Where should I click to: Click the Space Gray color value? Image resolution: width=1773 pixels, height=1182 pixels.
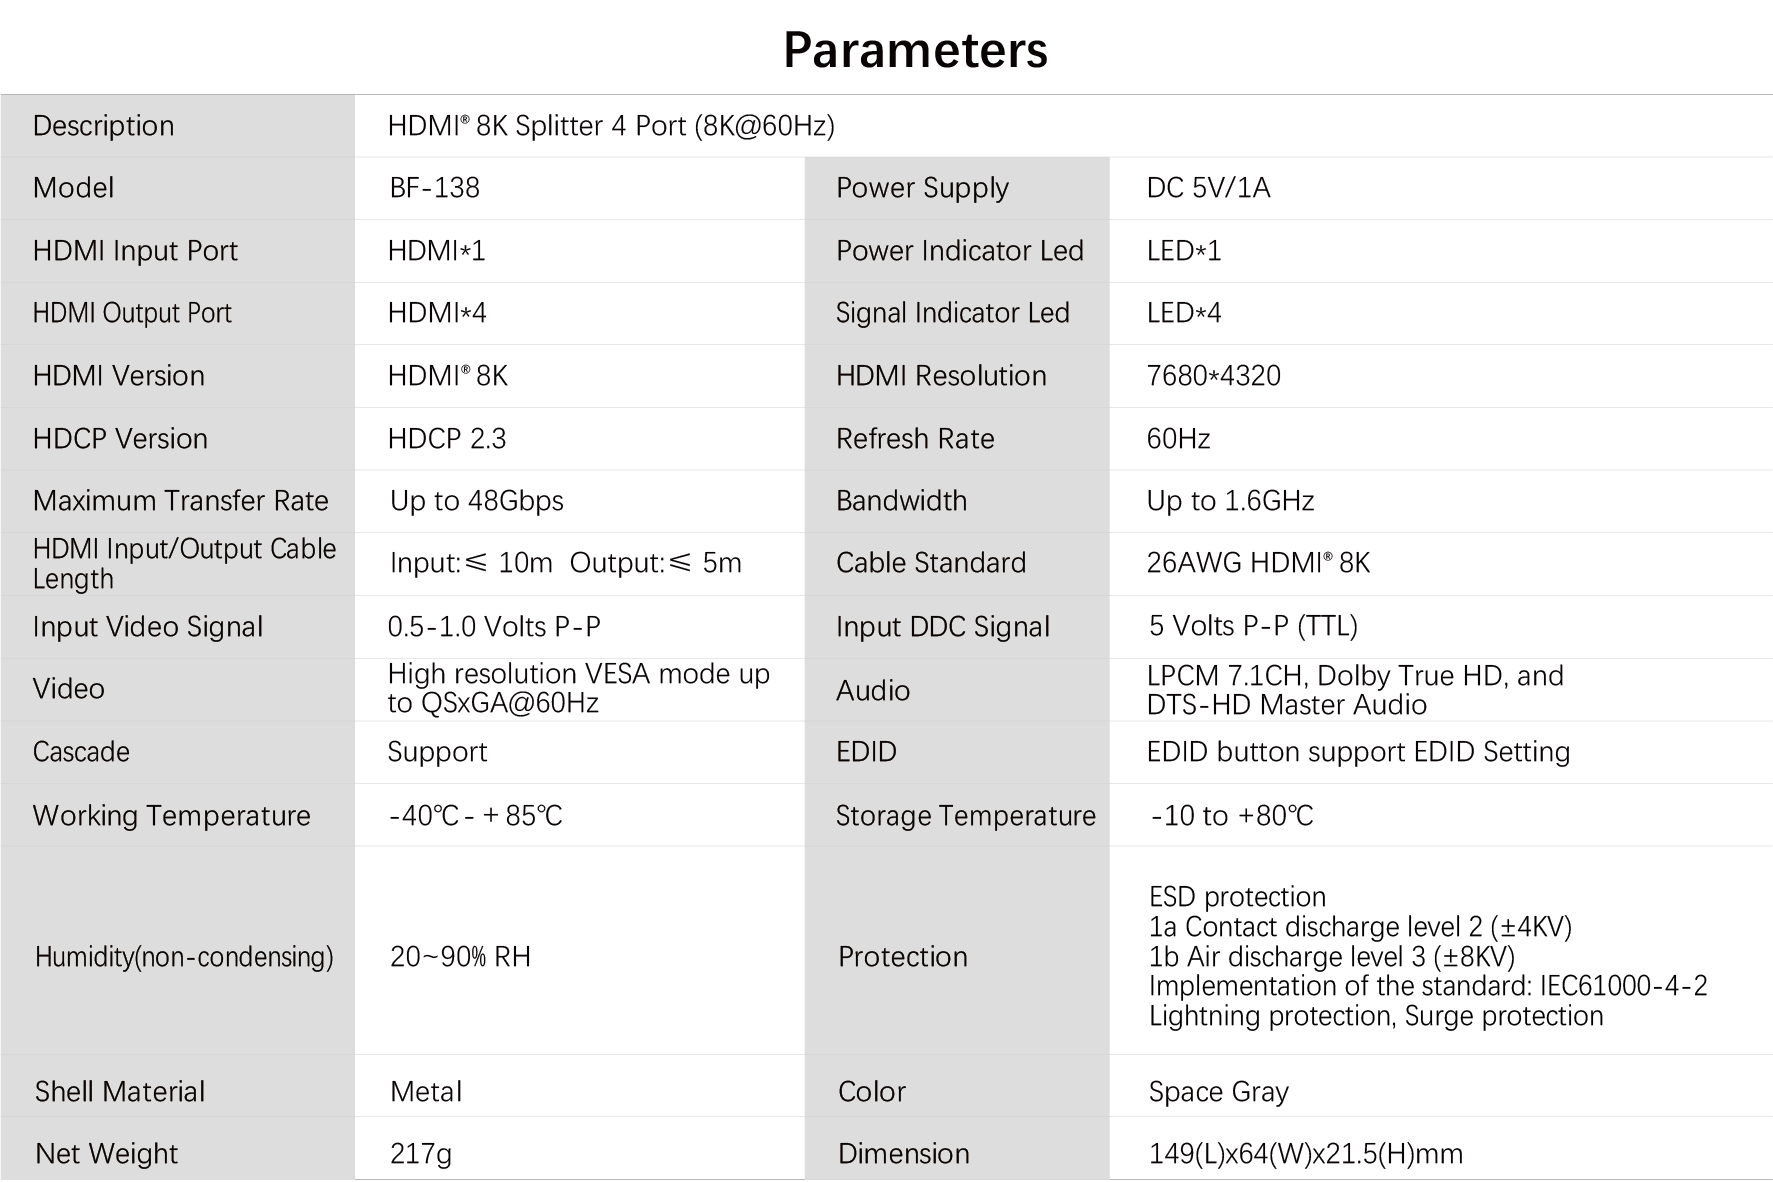click(1218, 1092)
